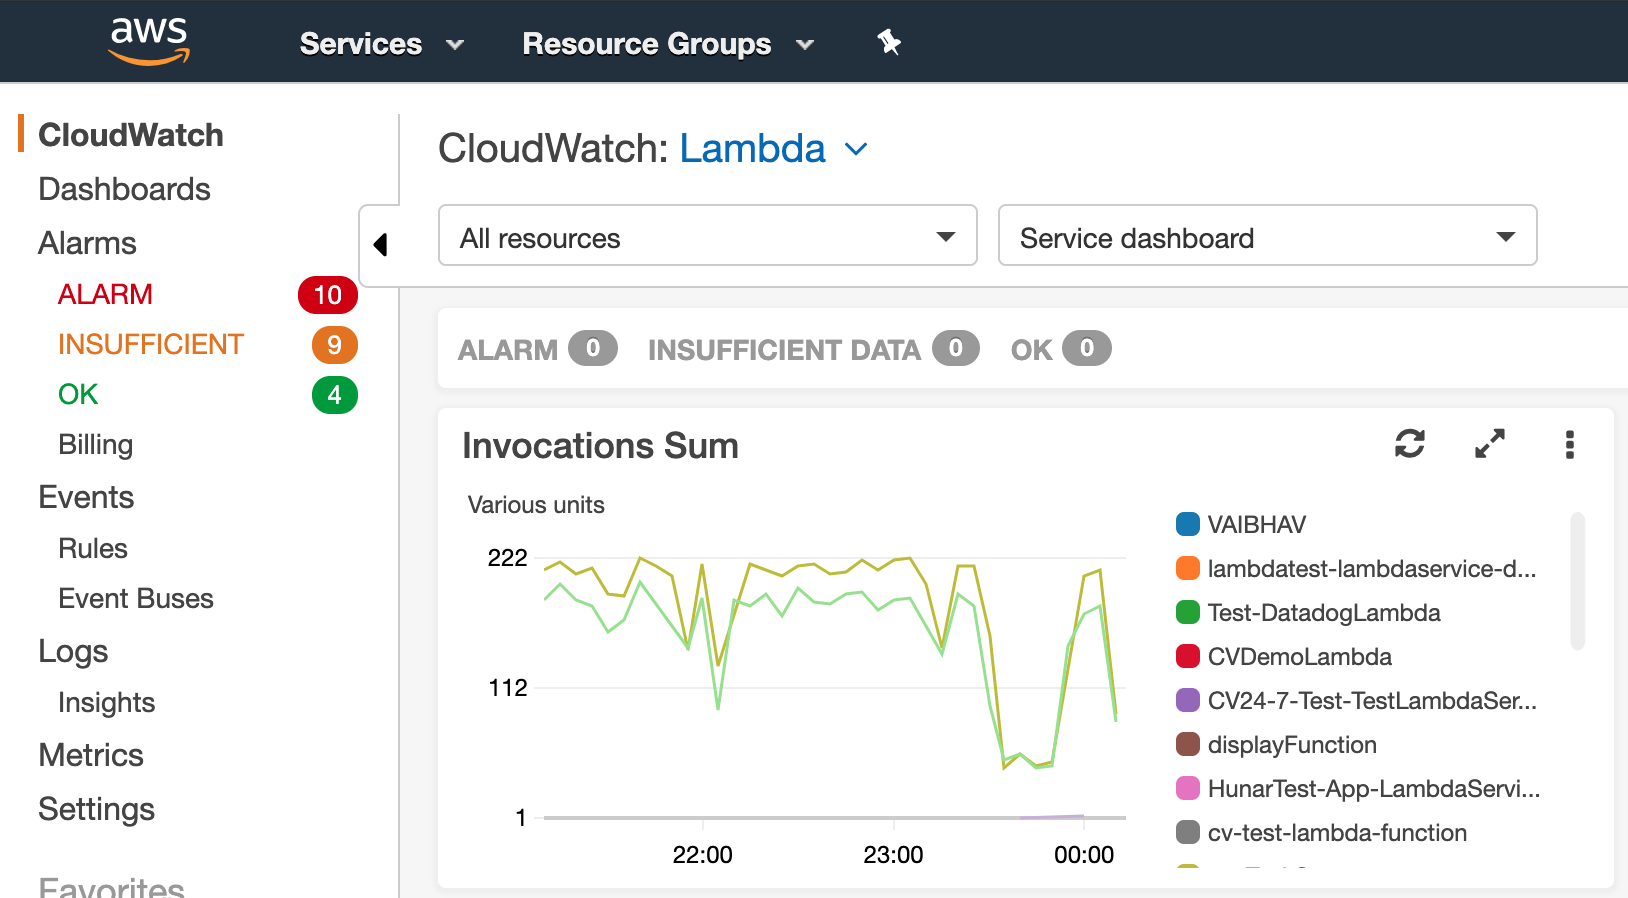This screenshot has width=1628, height=898.
Task: Open Insights under Logs
Action: click(107, 702)
